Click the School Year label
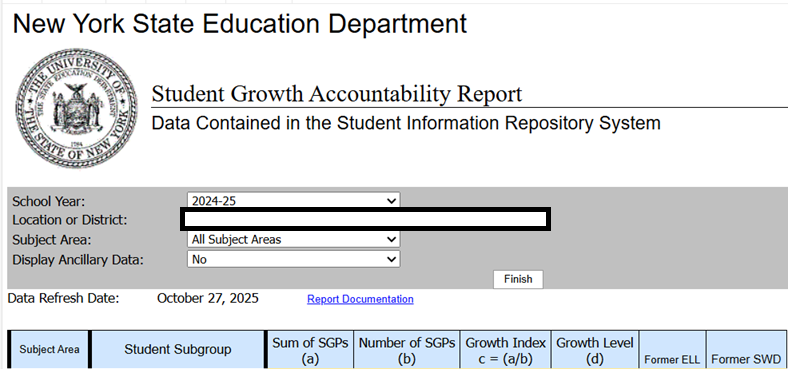The height and width of the screenshot is (369, 788). pos(49,201)
